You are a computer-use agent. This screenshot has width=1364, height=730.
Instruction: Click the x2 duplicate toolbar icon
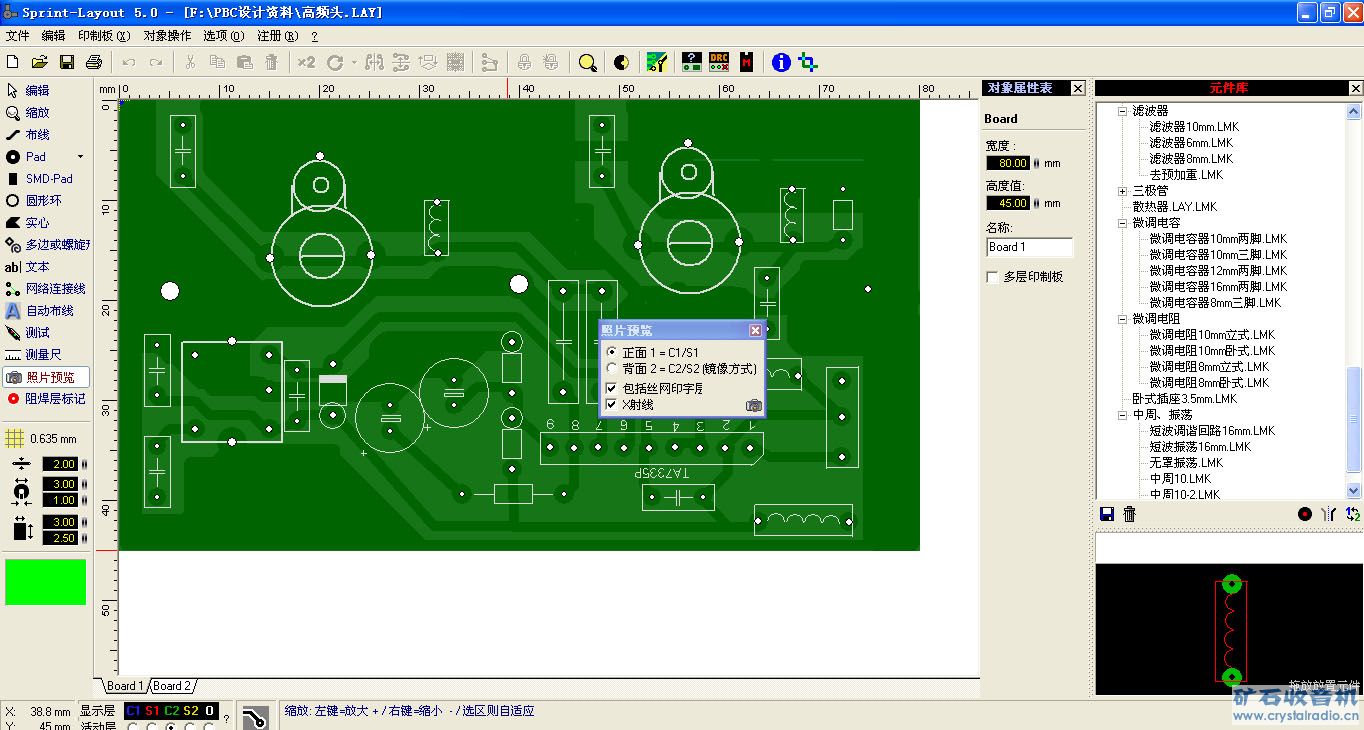tap(306, 62)
